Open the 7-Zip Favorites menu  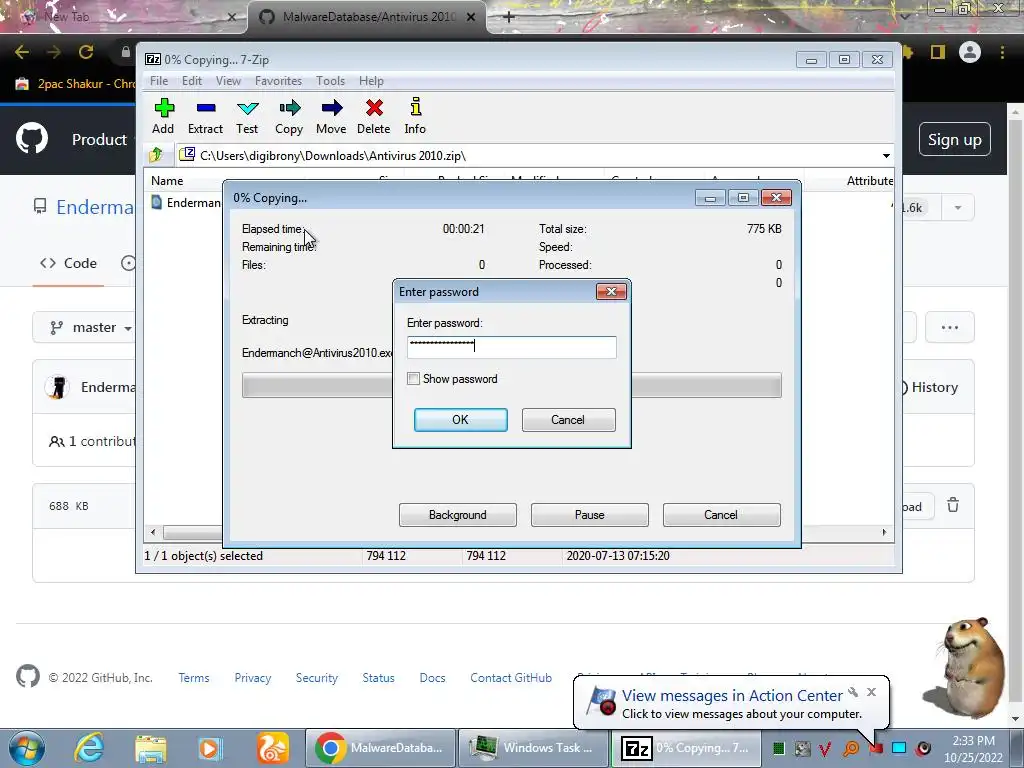pos(278,81)
